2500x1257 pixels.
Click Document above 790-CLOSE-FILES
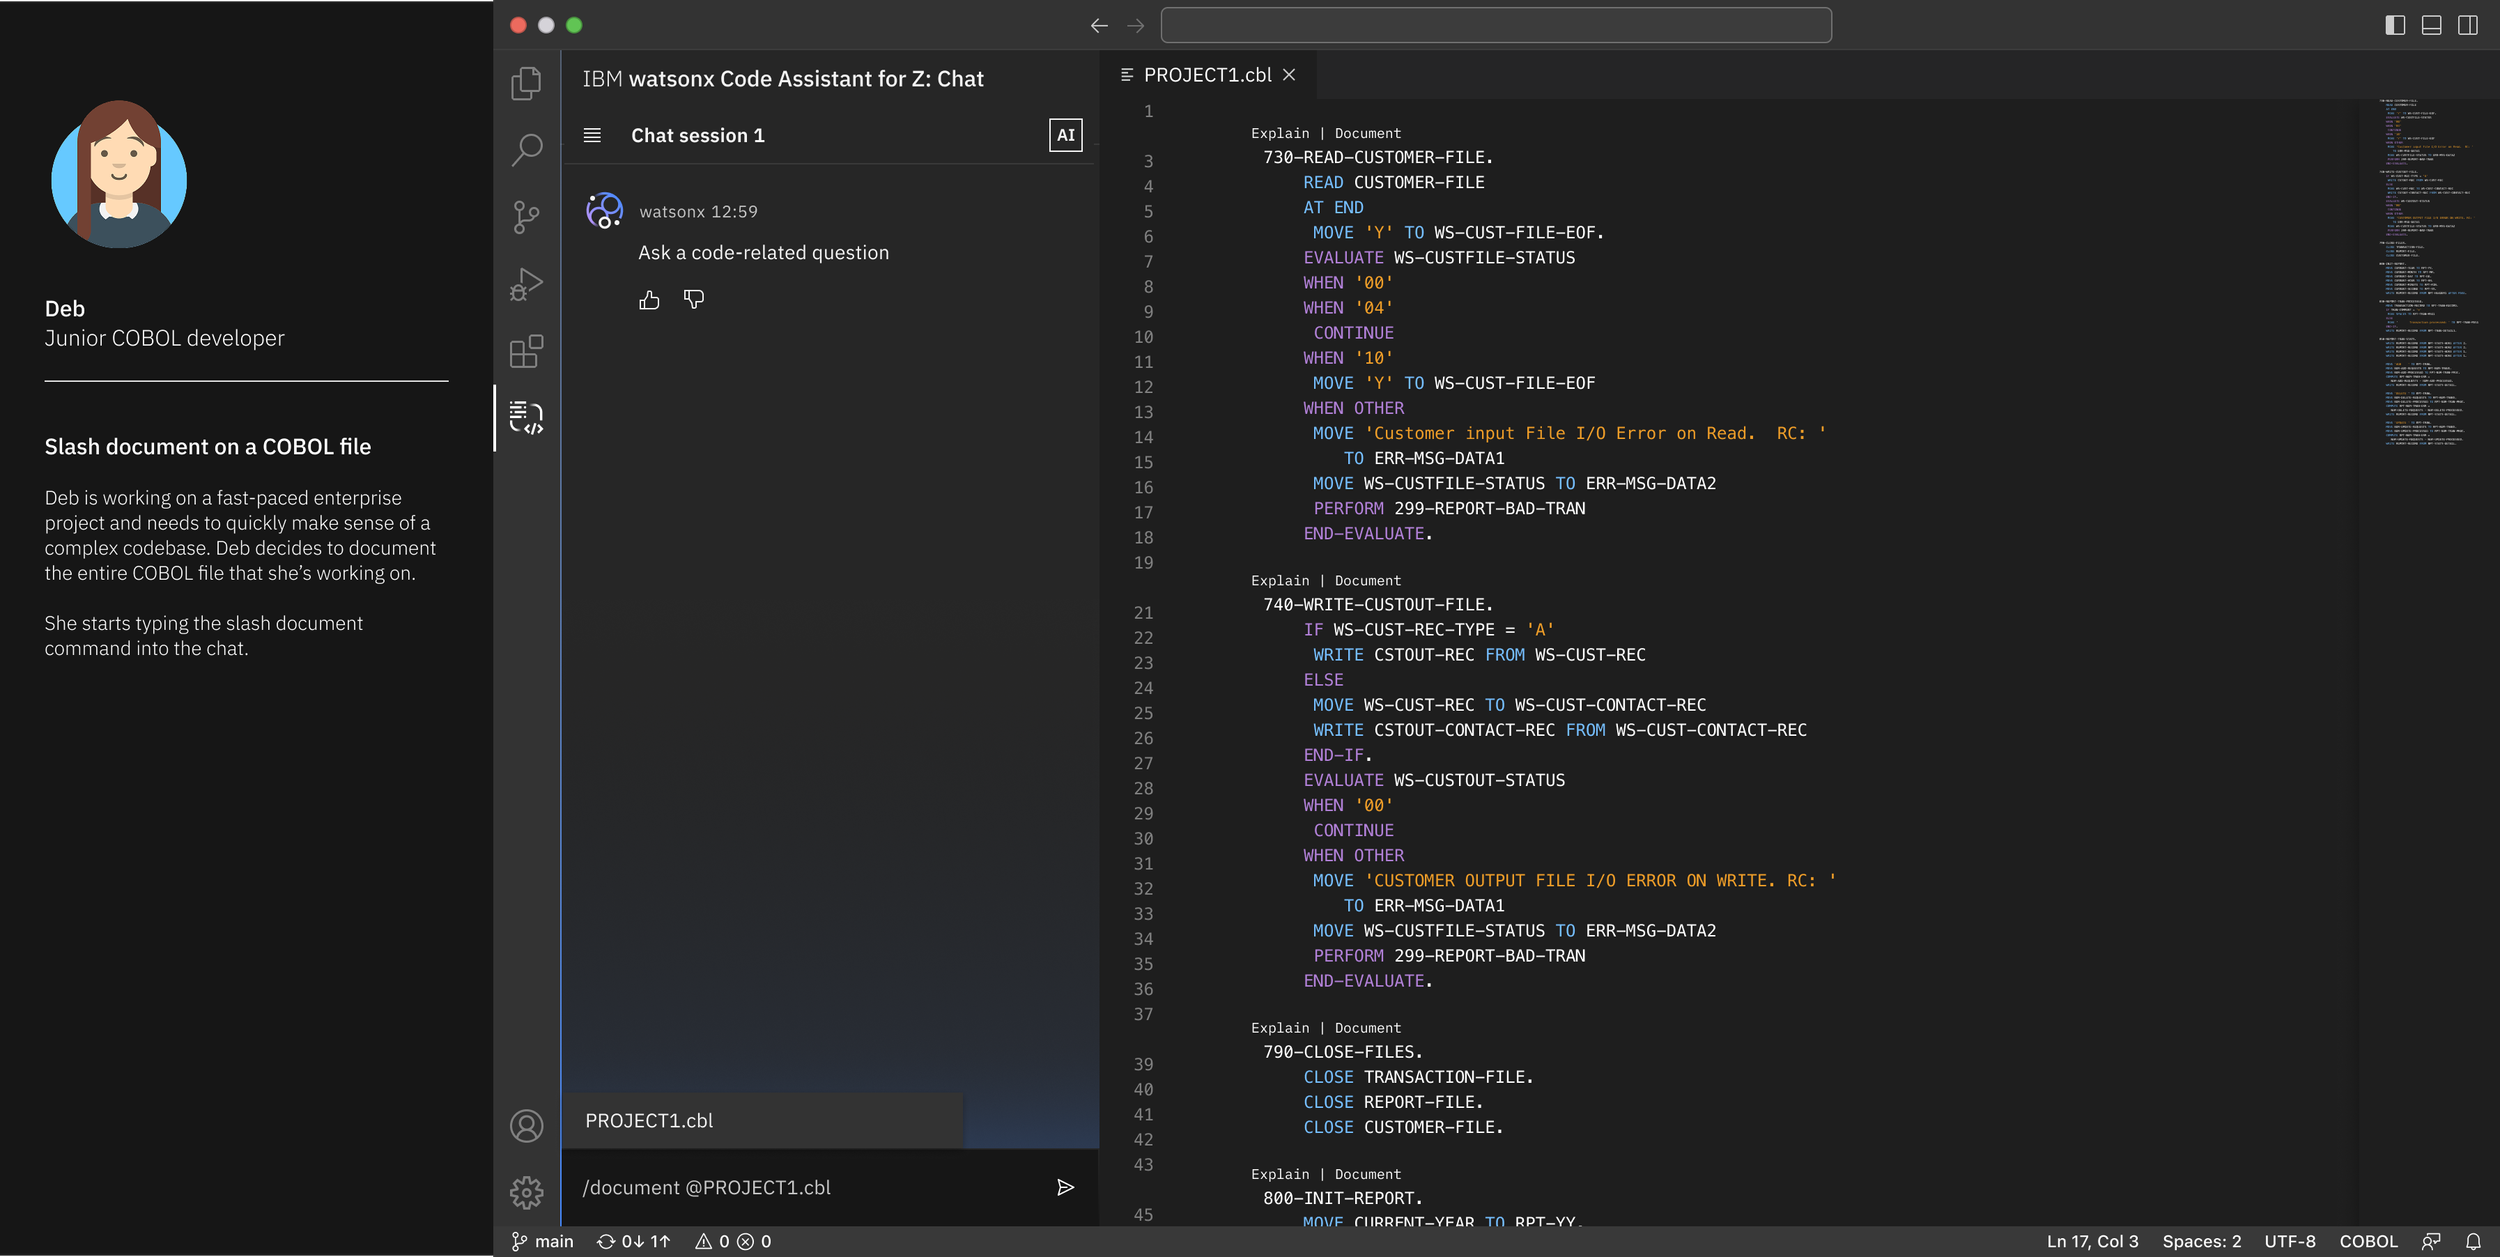pyautogui.click(x=1367, y=1027)
